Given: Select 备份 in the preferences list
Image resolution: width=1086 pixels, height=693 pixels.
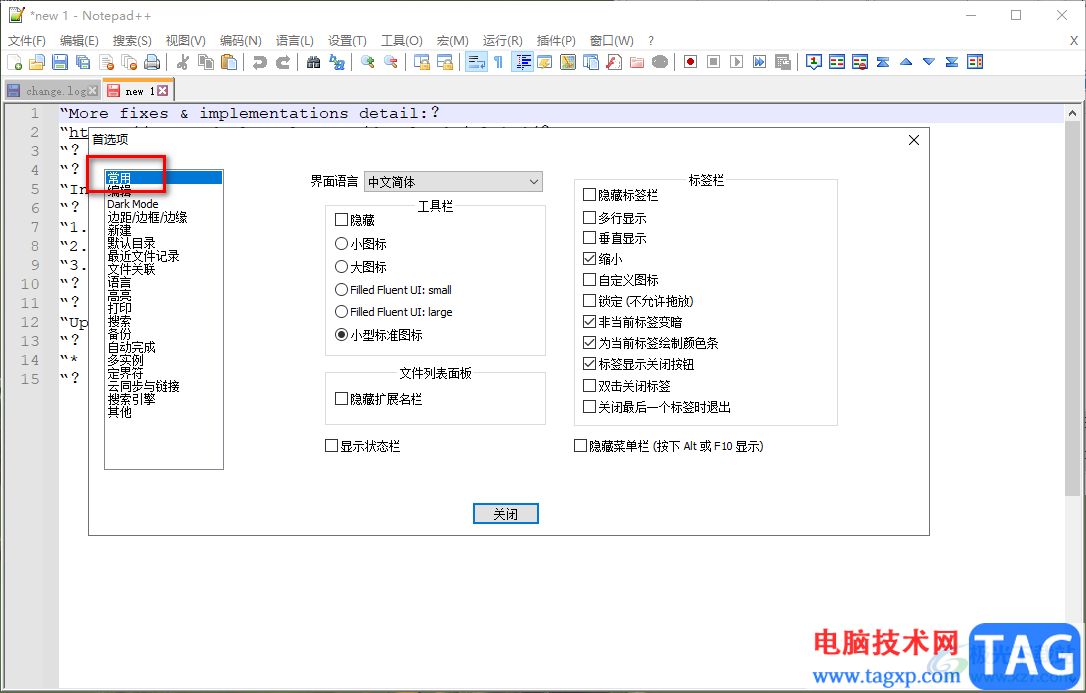Looking at the screenshot, I should [x=119, y=334].
